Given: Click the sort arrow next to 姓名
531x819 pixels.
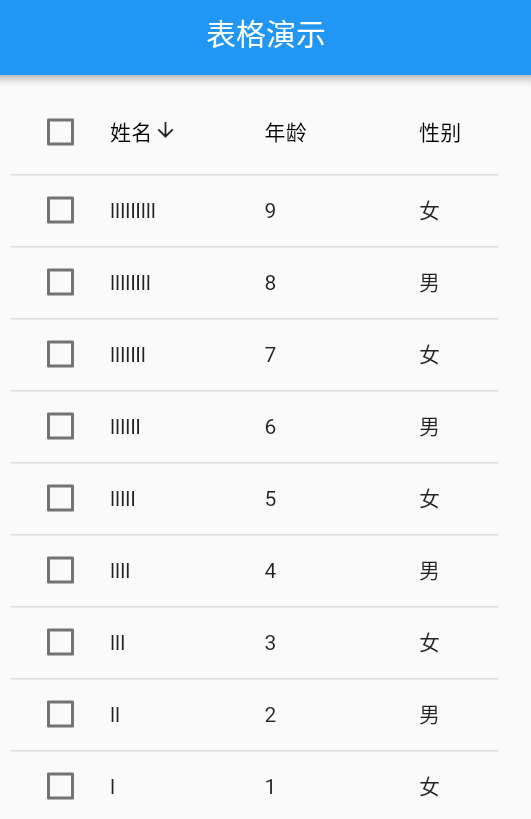Looking at the screenshot, I should (166, 131).
